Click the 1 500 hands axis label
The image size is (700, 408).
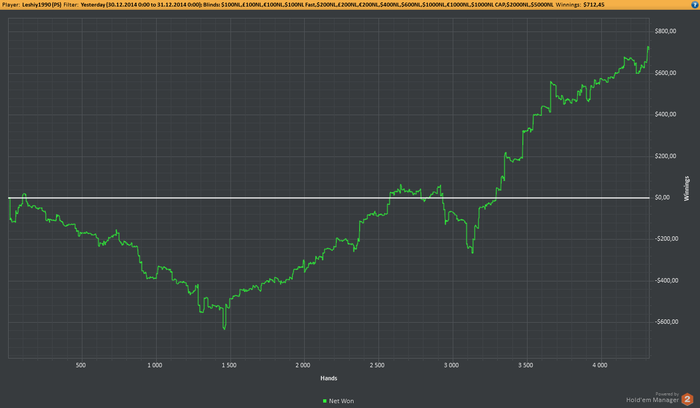229,365
